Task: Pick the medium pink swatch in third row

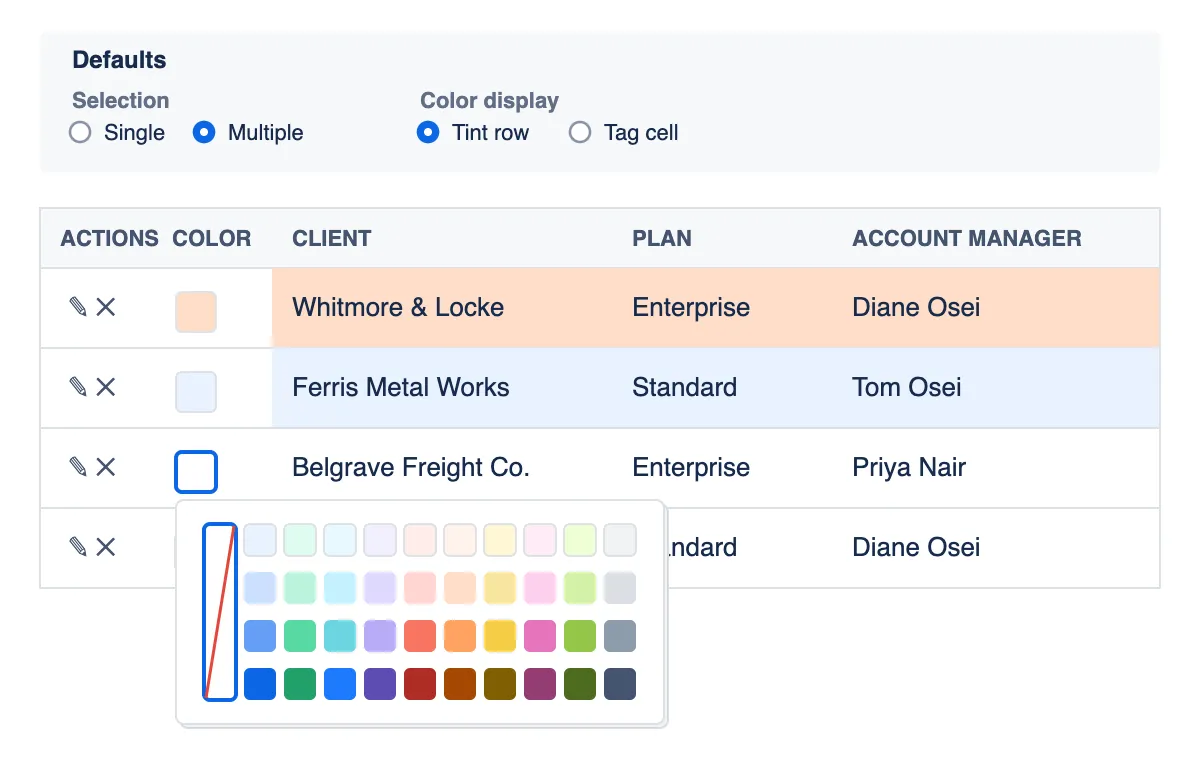Action: click(540, 636)
